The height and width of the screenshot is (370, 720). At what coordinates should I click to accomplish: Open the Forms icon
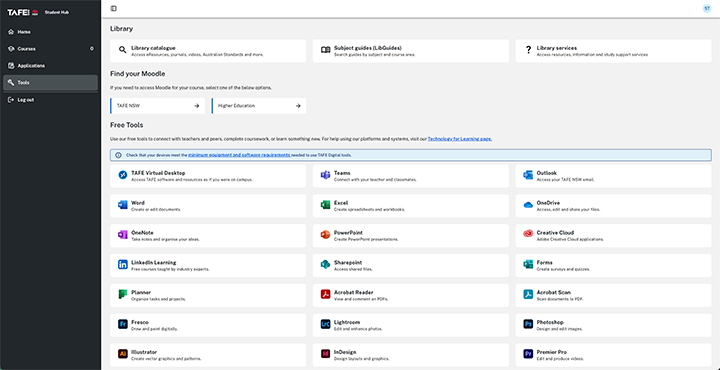(528, 264)
